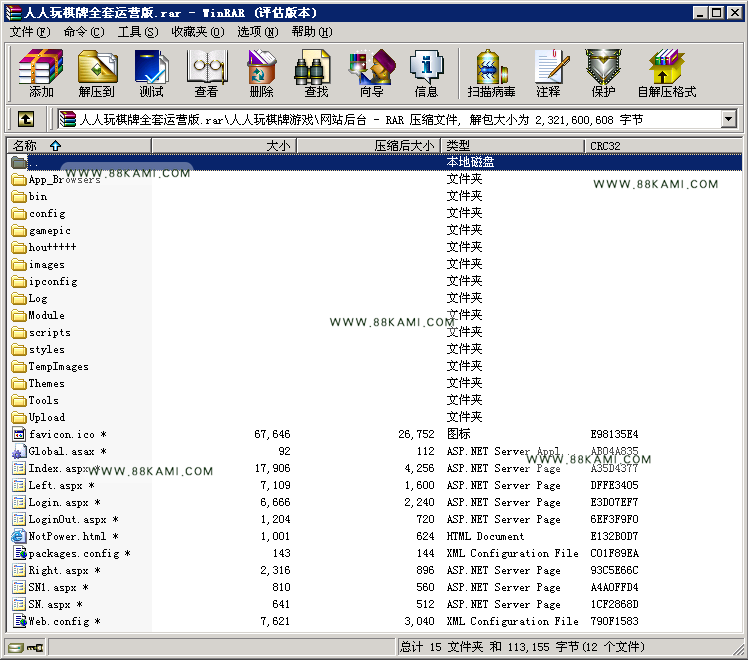Select the SN.aspx file
This screenshot has width=748, height=660.
pos(49,604)
